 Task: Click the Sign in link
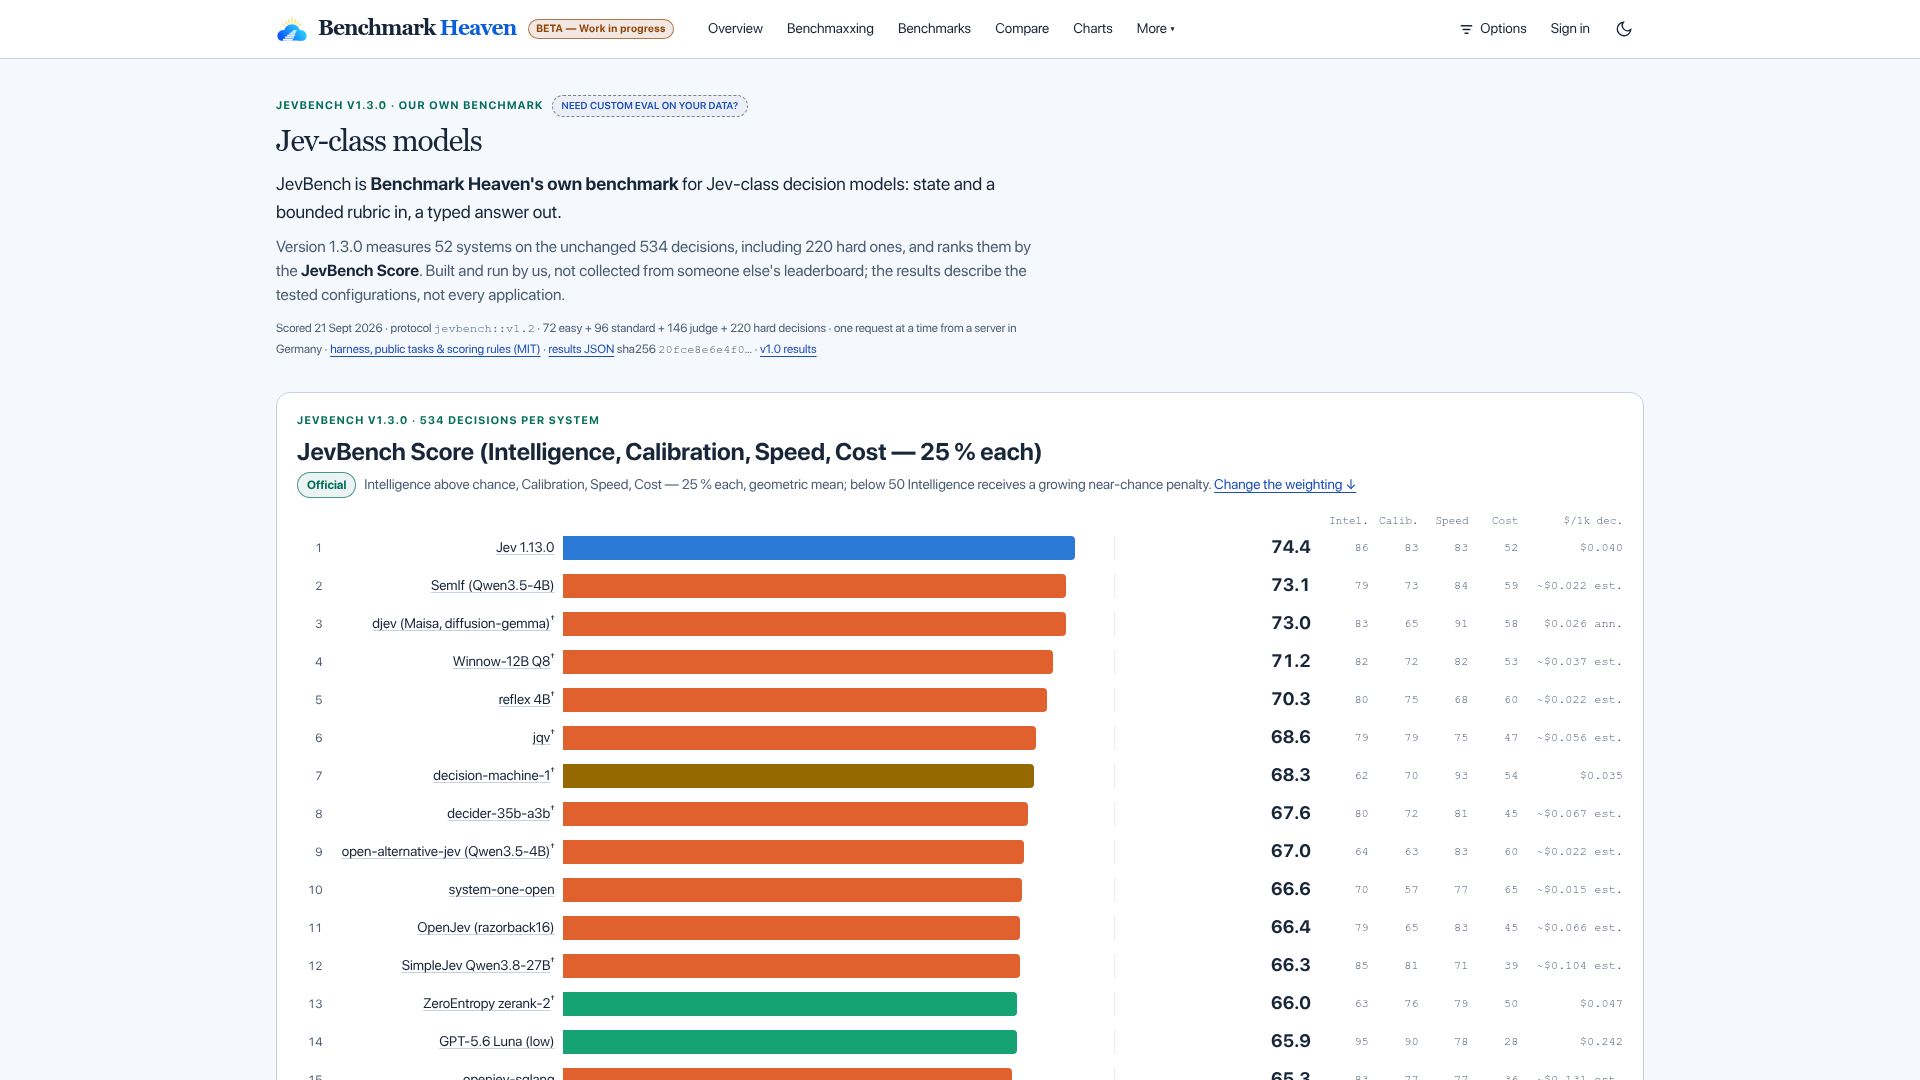pos(1570,29)
